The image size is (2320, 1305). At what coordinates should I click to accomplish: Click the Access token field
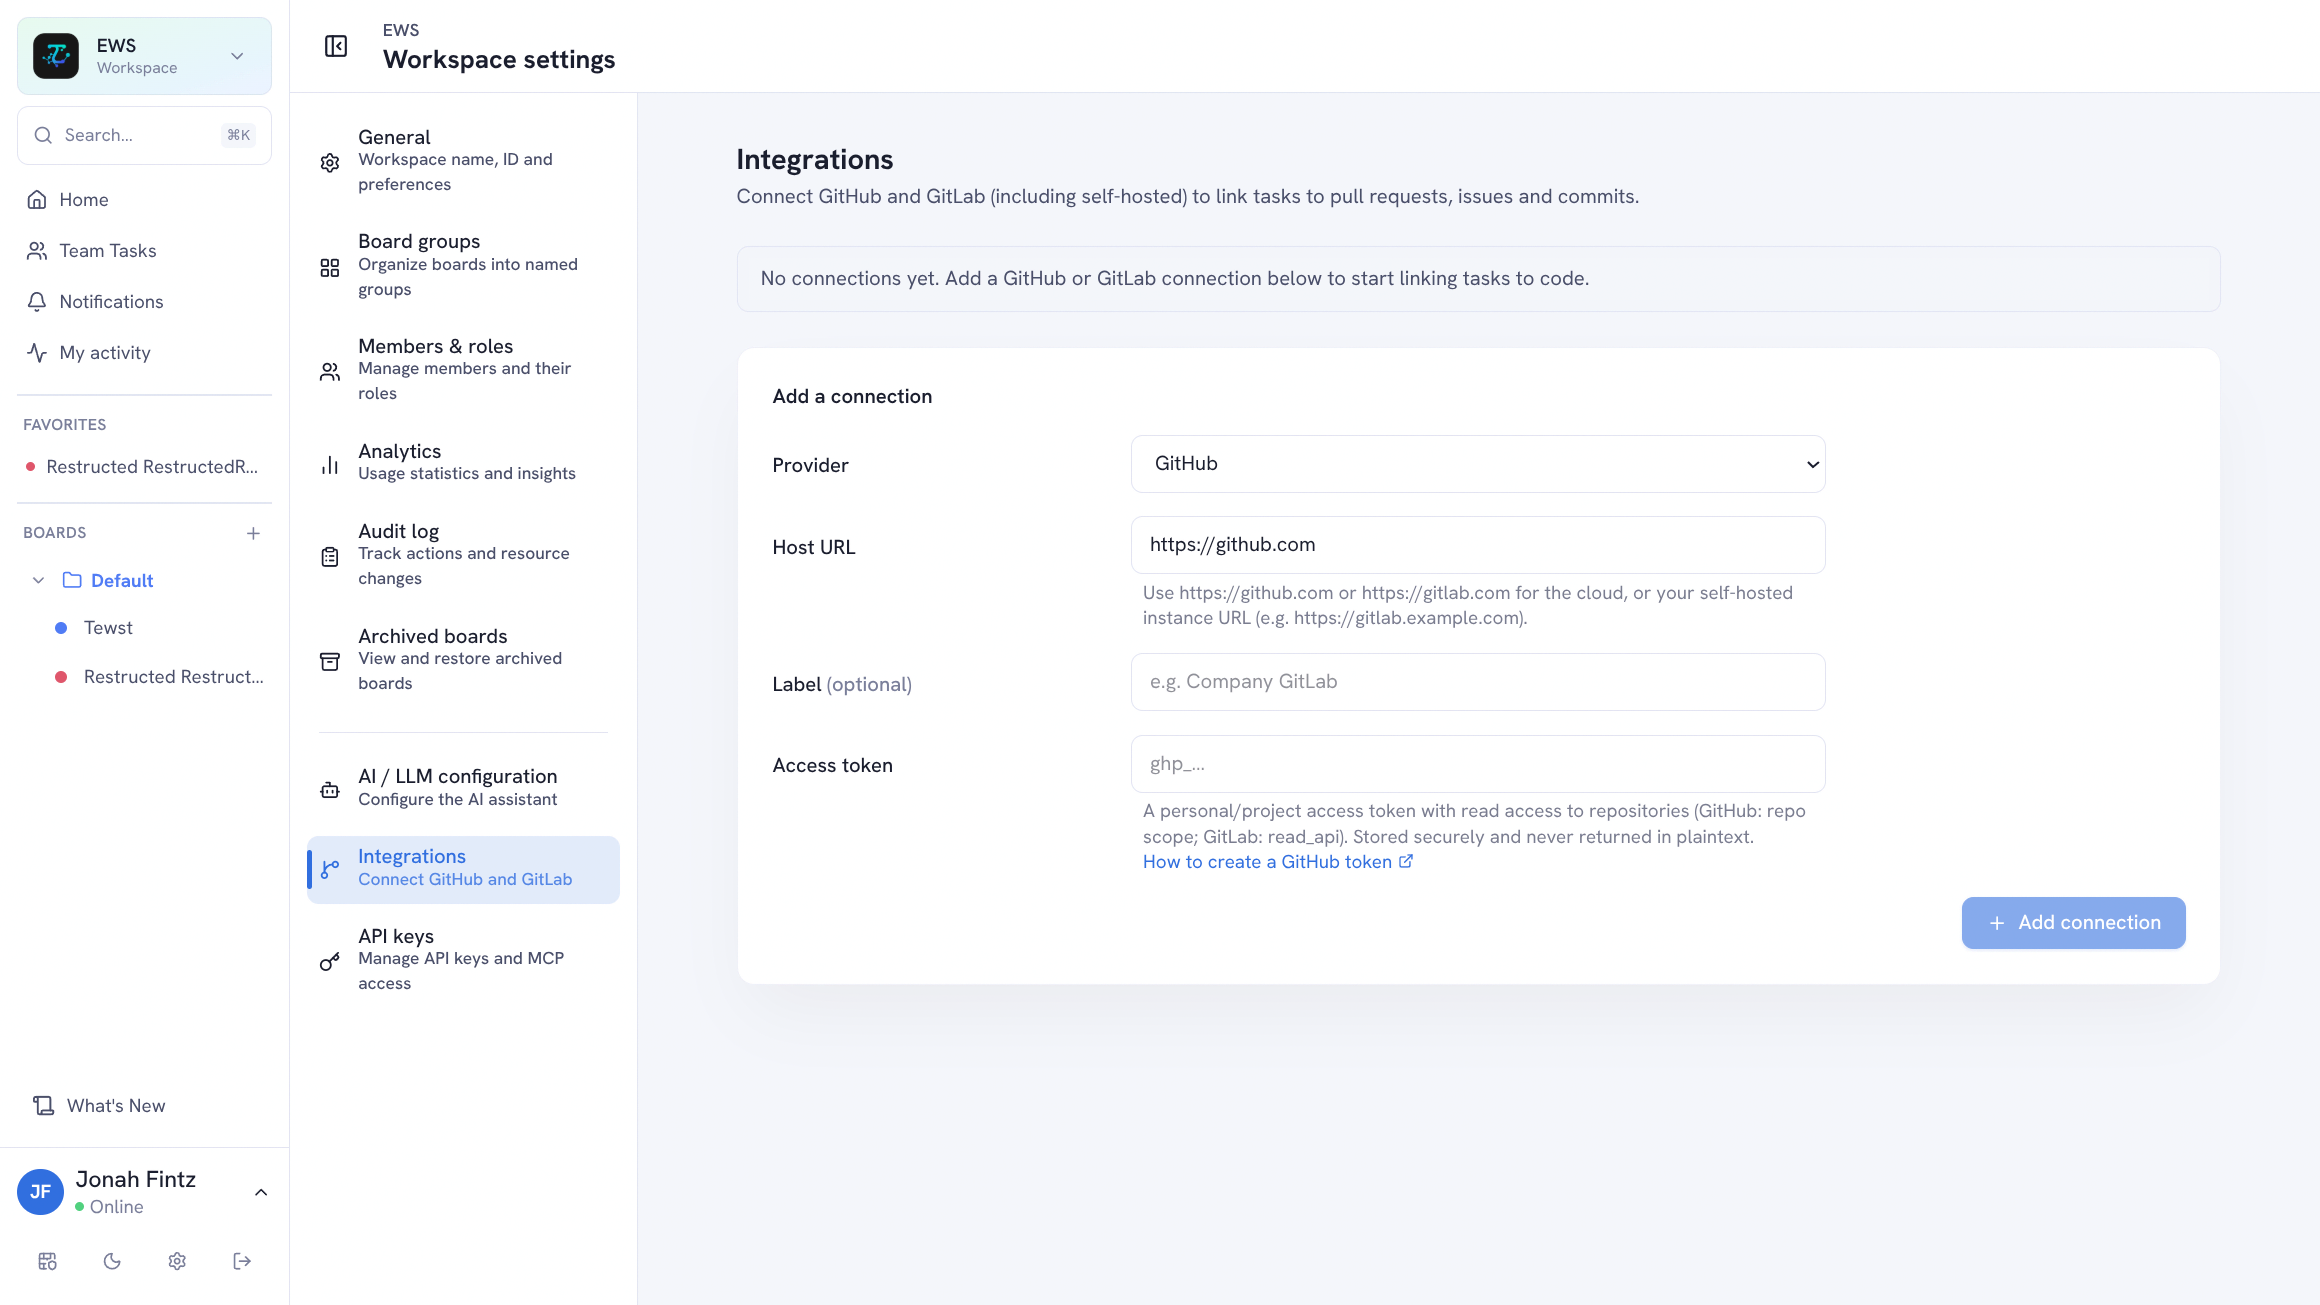pyautogui.click(x=1478, y=764)
